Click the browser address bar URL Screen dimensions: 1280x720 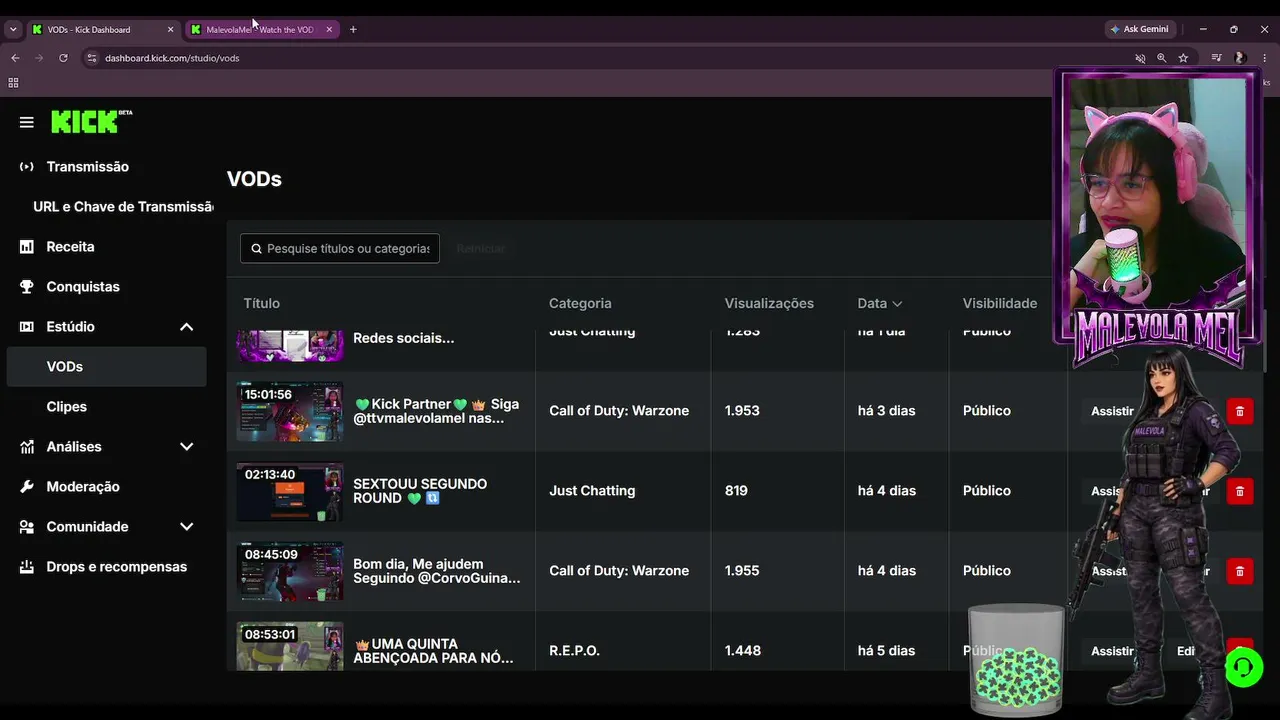pos(172,58)
